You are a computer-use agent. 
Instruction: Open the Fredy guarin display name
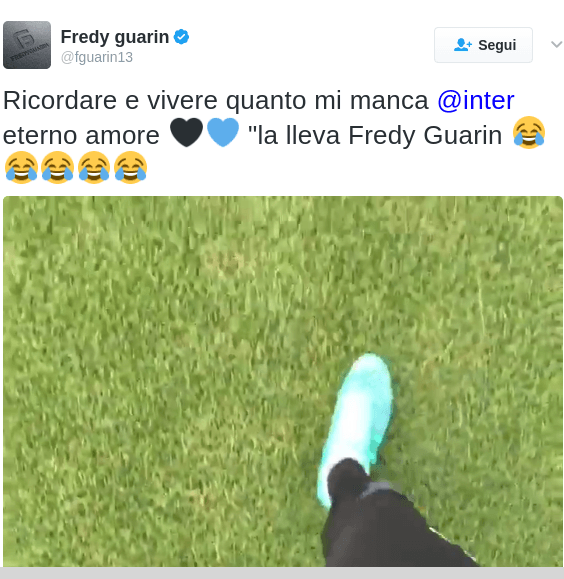tap(115, 37)
